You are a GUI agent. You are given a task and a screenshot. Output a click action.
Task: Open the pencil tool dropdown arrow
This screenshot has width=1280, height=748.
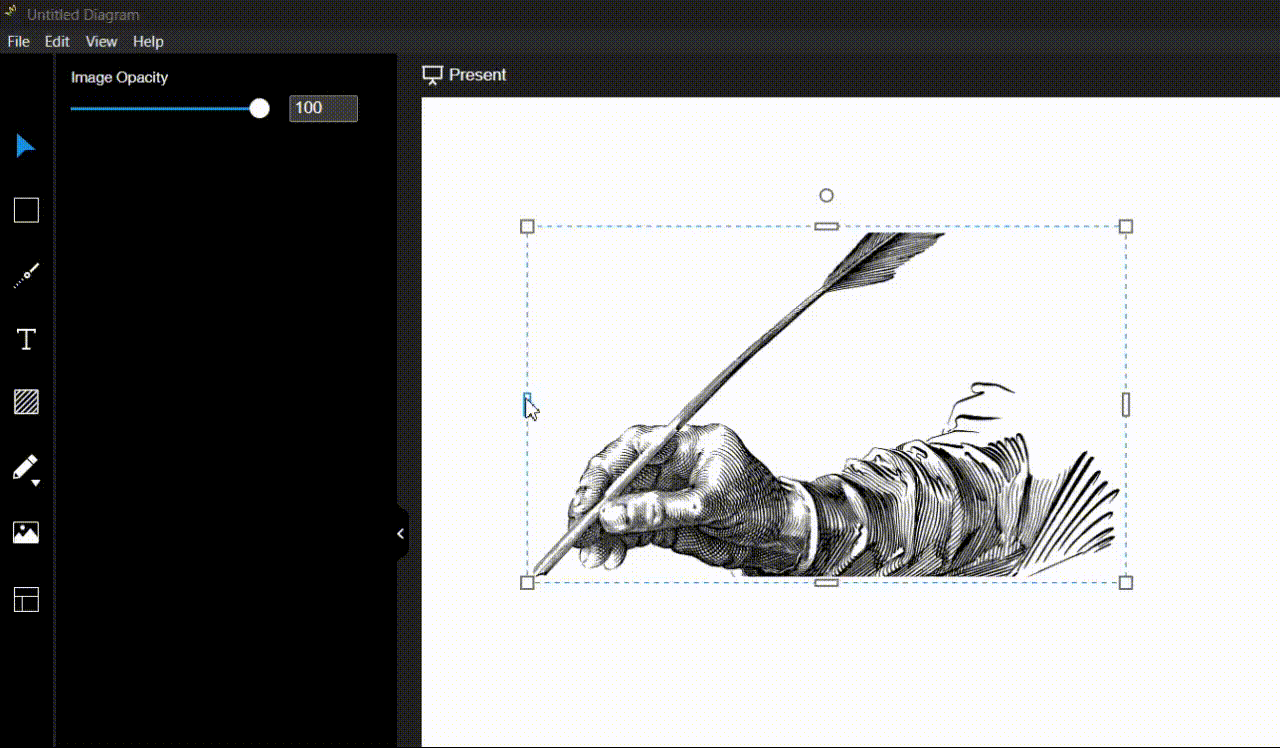click(x=36, y=483)
